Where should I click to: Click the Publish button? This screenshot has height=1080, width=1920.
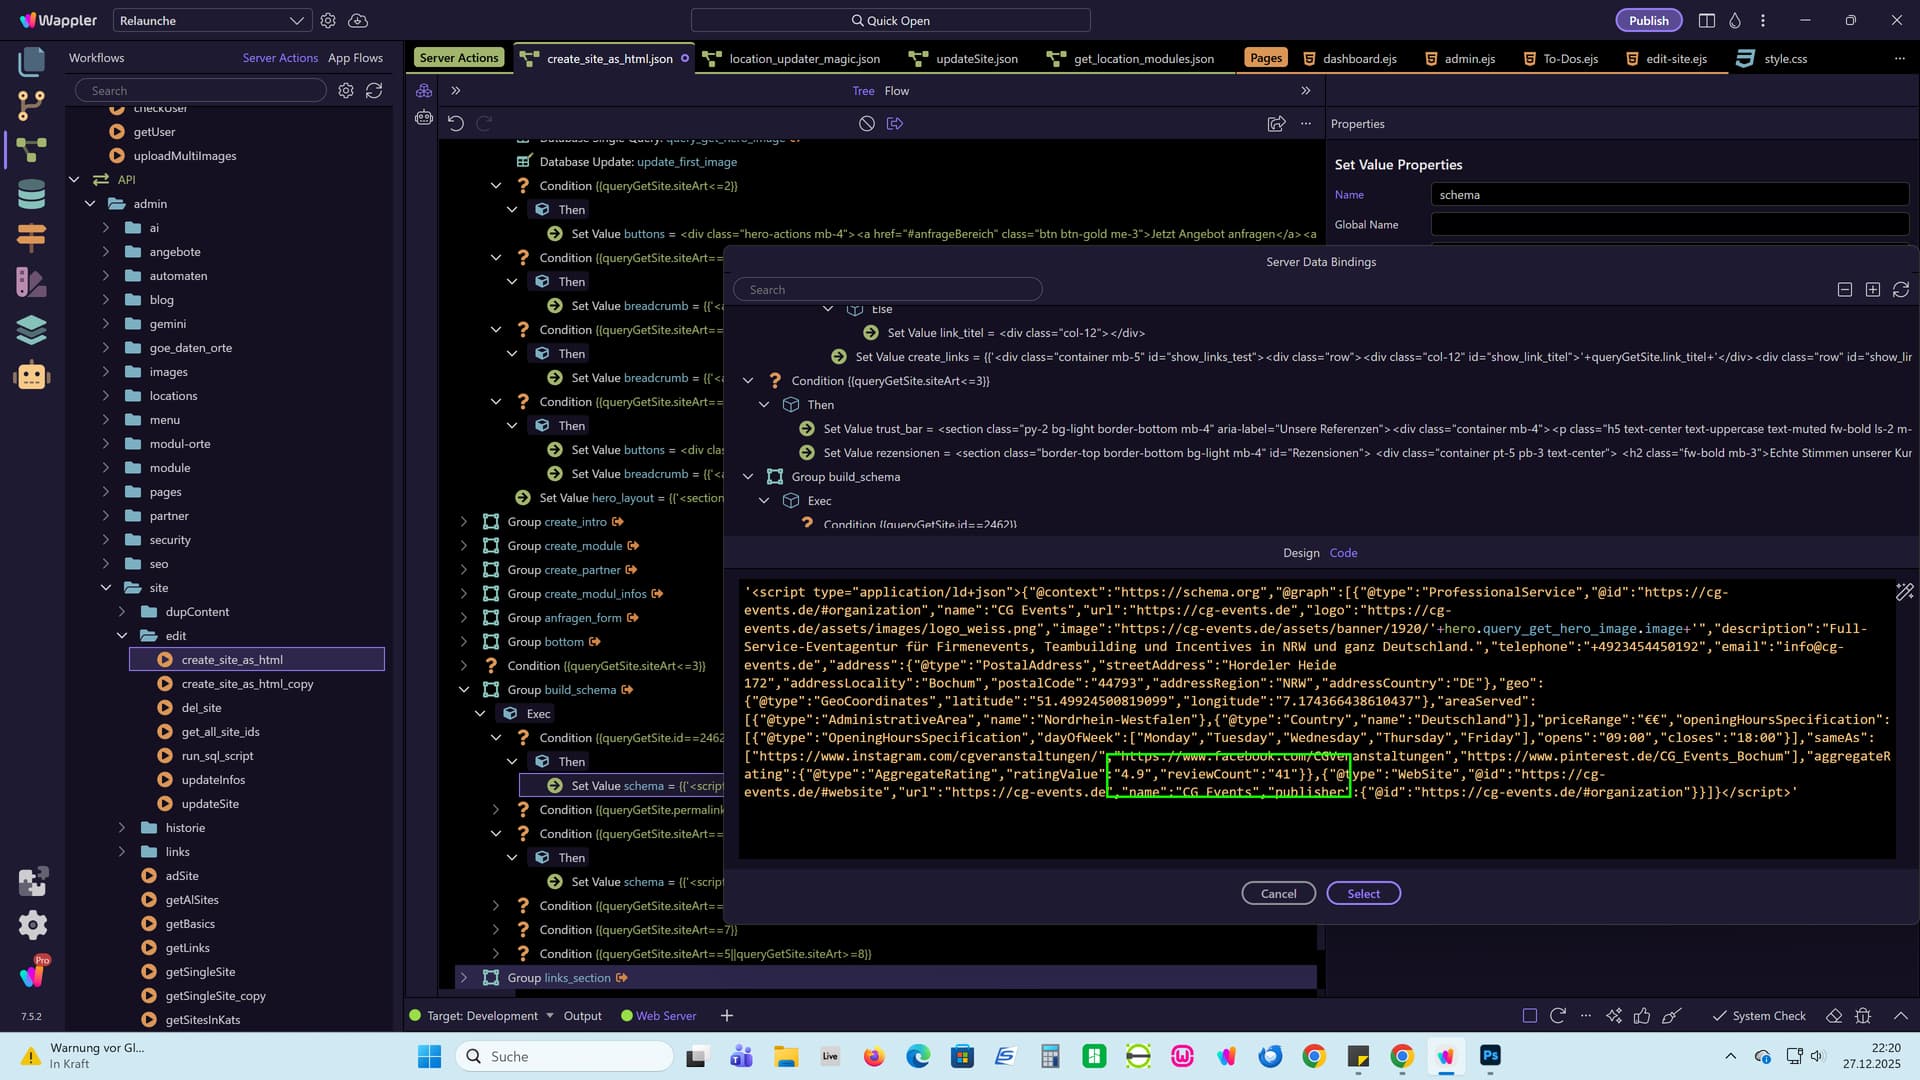pyautogui.click(x=1648, y=20)
